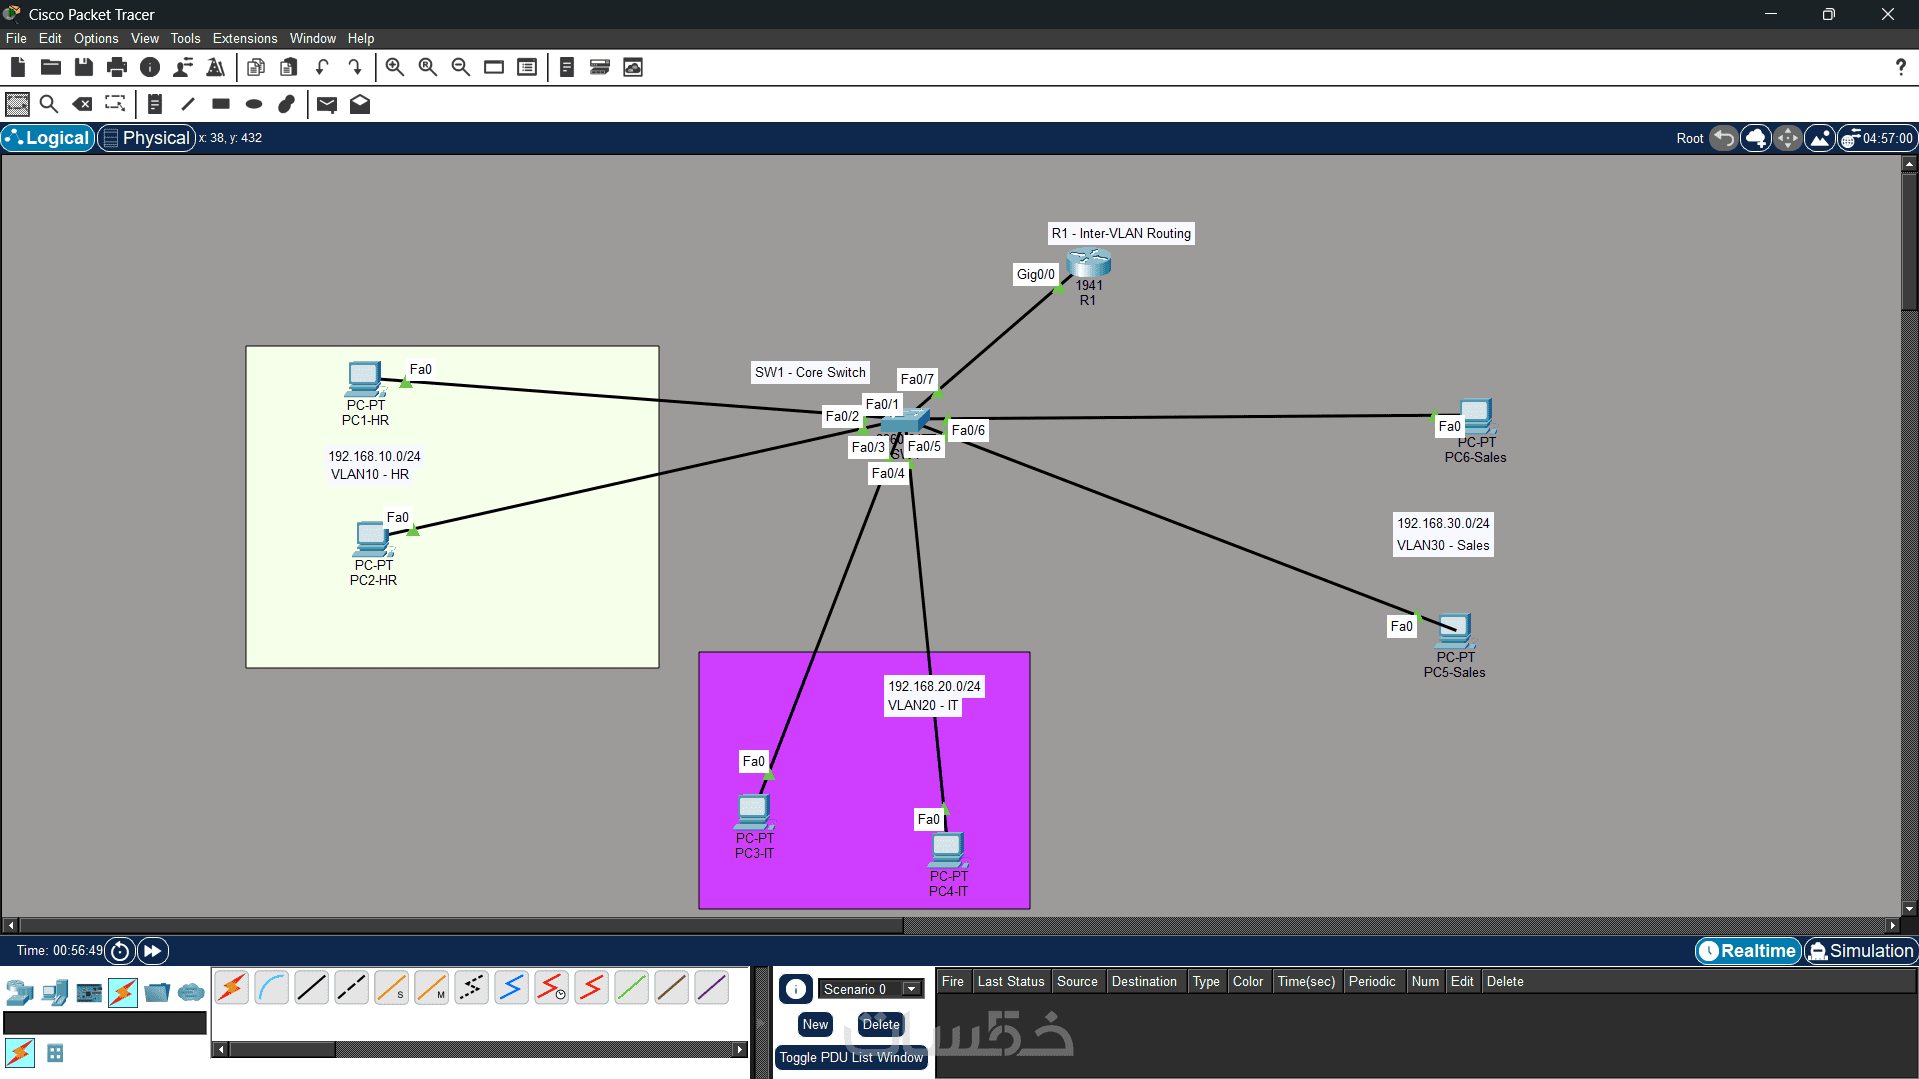The width and height of the screenshot is (1919, 1079).
Task: Open the Extensions menu
Action: [245, 38]
